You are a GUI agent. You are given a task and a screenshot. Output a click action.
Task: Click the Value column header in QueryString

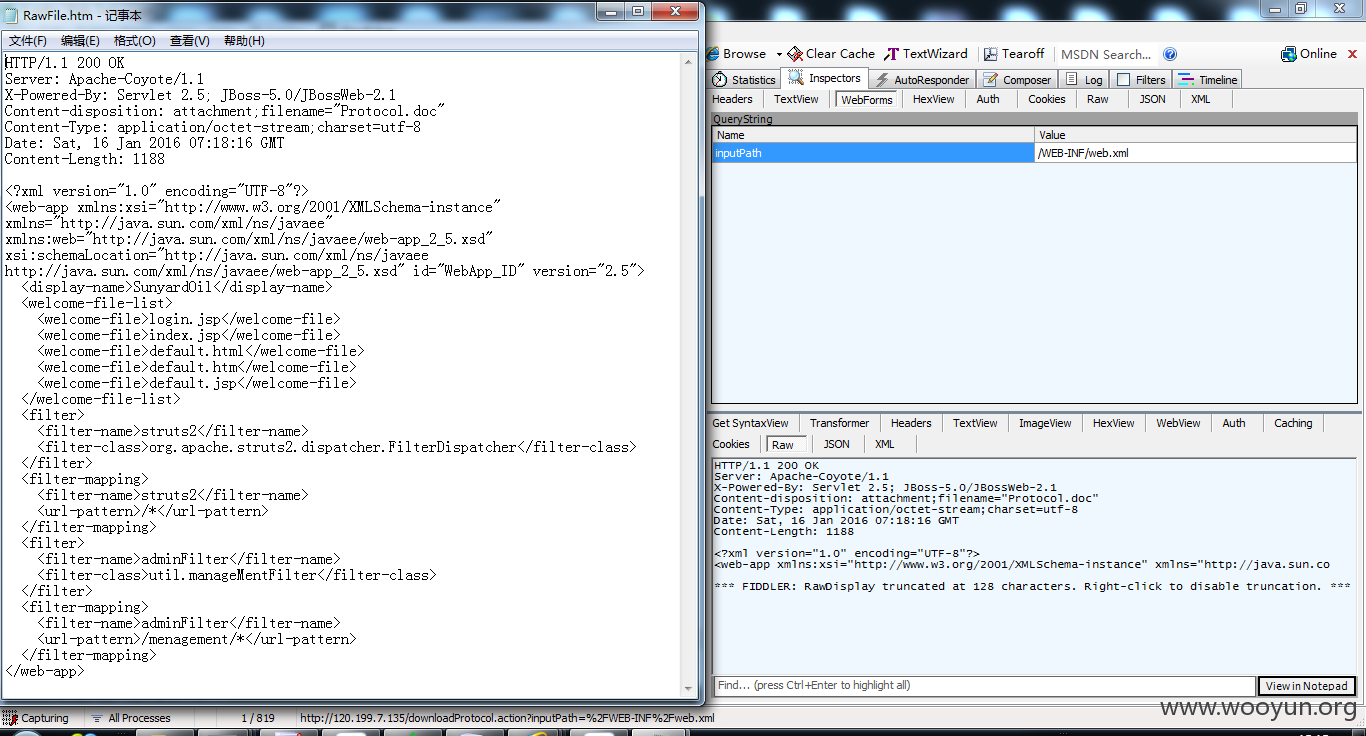pyautogui.click(x=1196, y=135)
